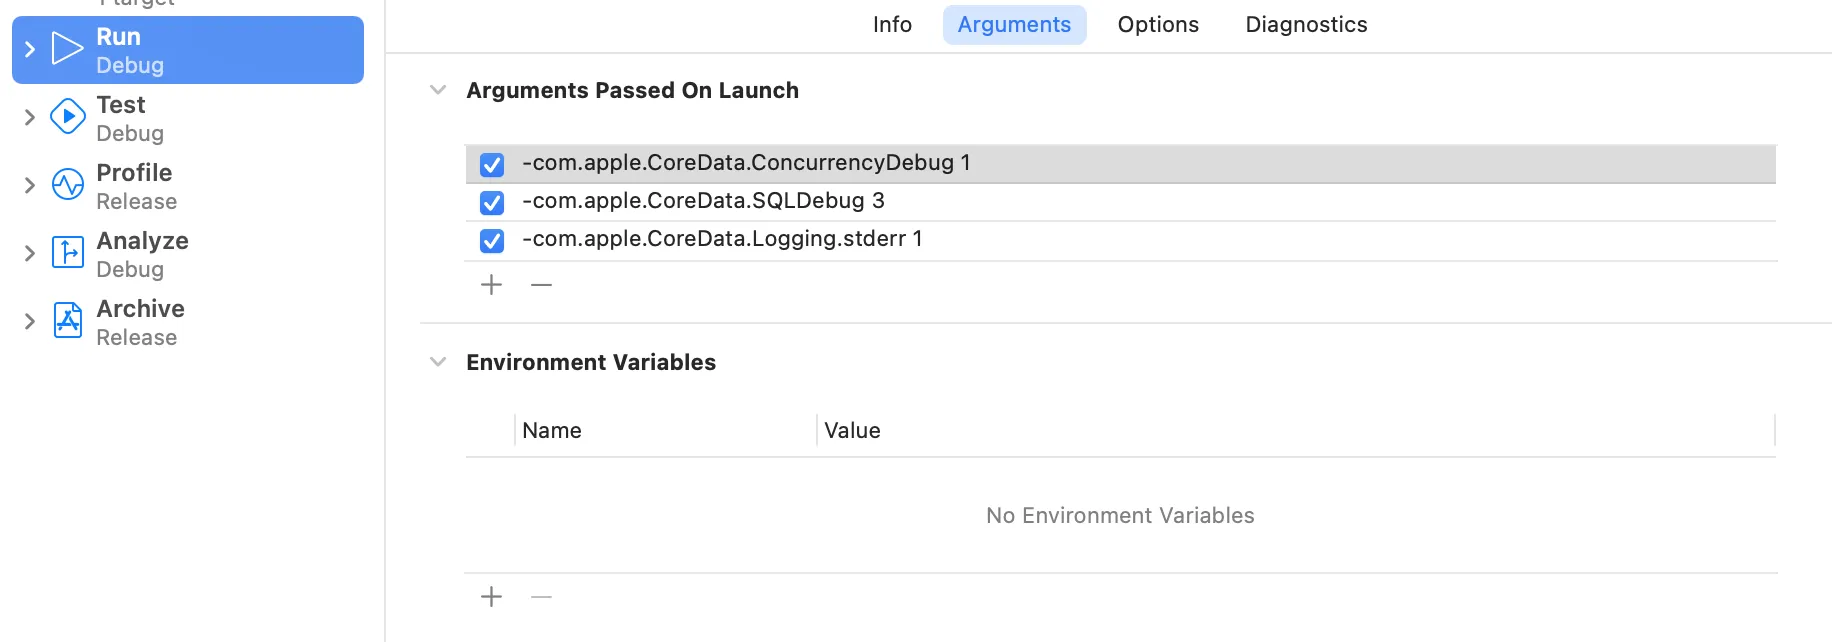Click the Value column header
Image resolution: width=1832 pixels, height=642 pixels.
[853, 431]
